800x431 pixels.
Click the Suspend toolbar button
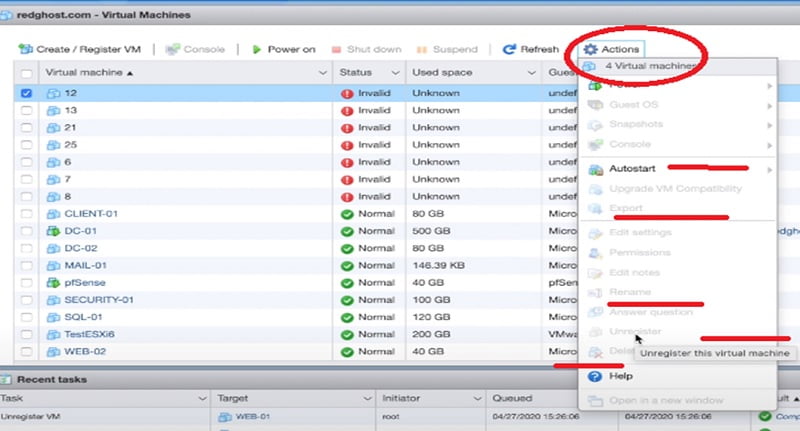coord(447,49)
